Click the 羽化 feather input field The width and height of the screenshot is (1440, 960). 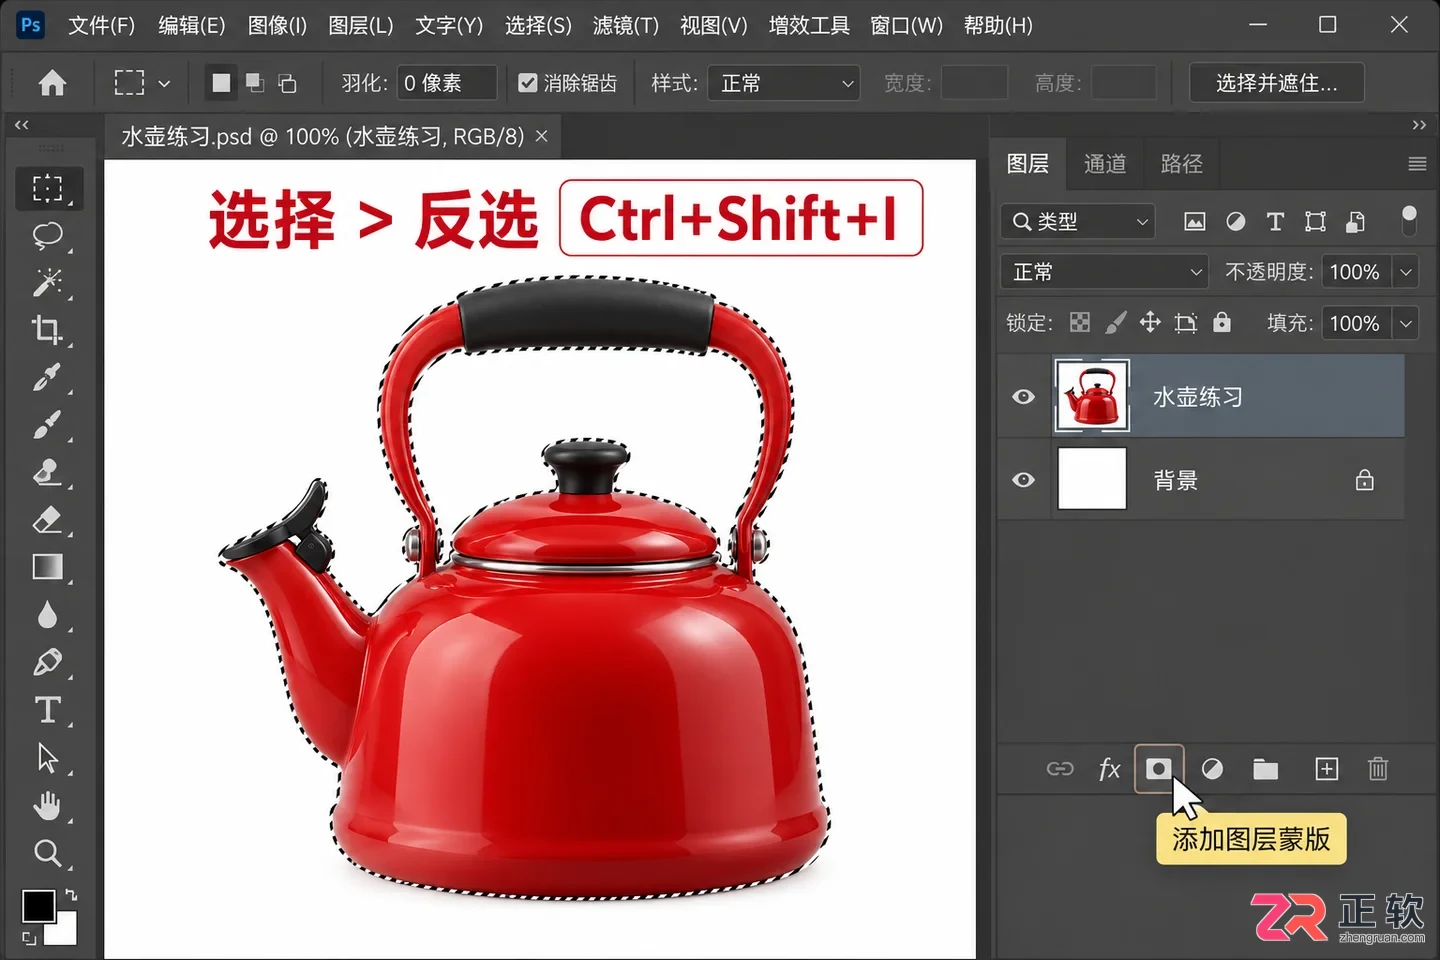click(446, 83)
